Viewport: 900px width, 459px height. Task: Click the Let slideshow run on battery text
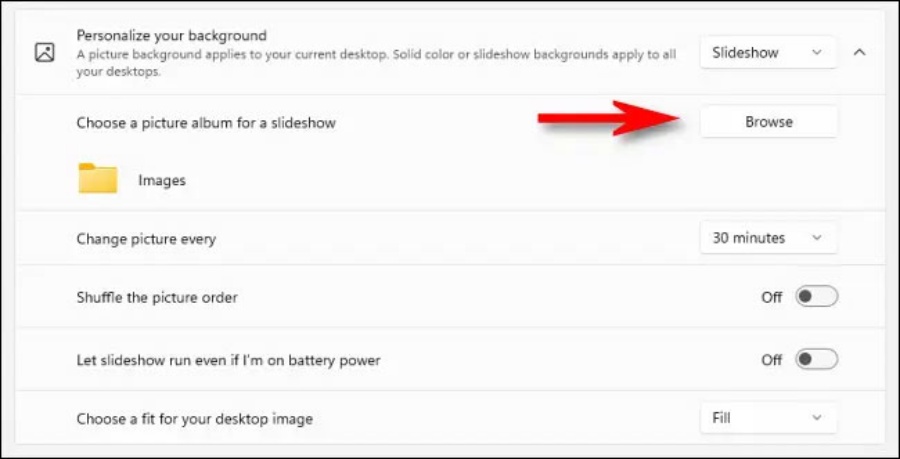(x=228, y=360)
